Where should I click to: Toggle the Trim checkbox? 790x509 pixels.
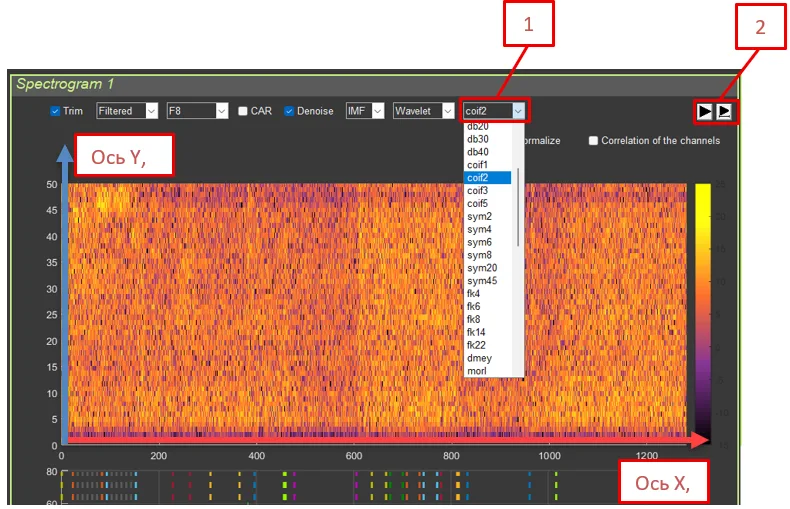(55, 111)
